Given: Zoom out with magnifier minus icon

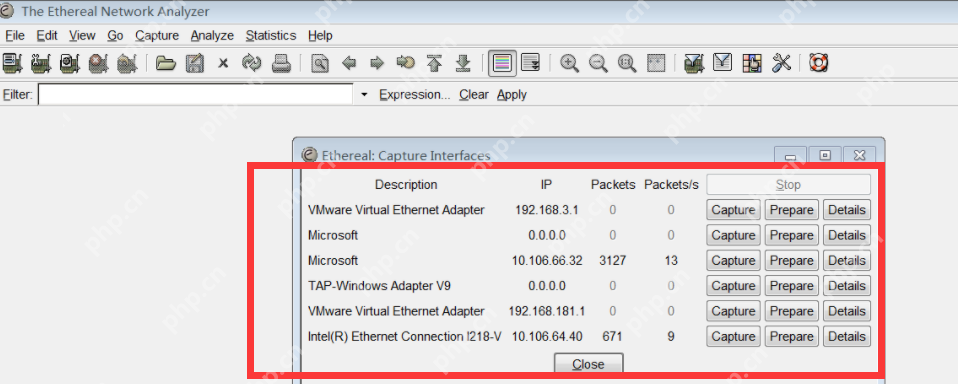Looking at the screenshot, I should pyautogui.click(x=598, y=63).
